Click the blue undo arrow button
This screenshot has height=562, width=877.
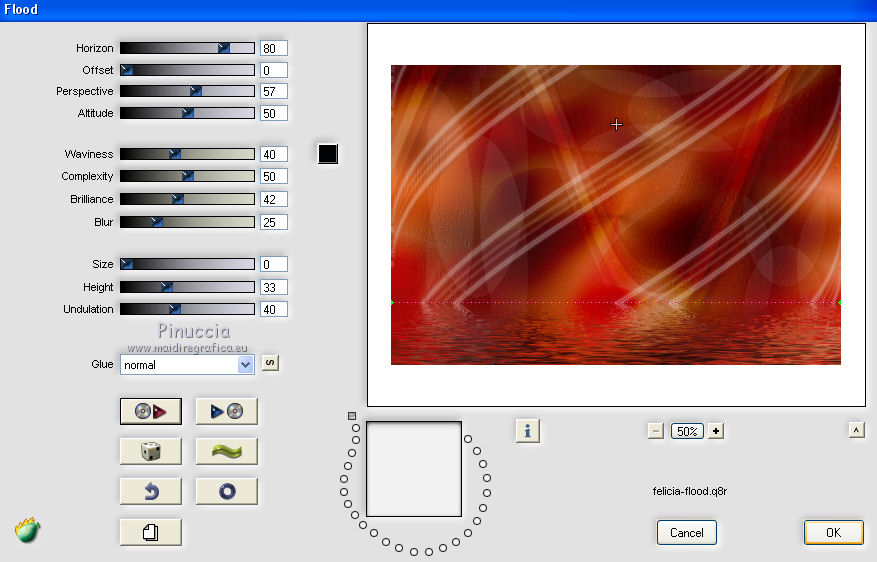(x=150, y=492)
